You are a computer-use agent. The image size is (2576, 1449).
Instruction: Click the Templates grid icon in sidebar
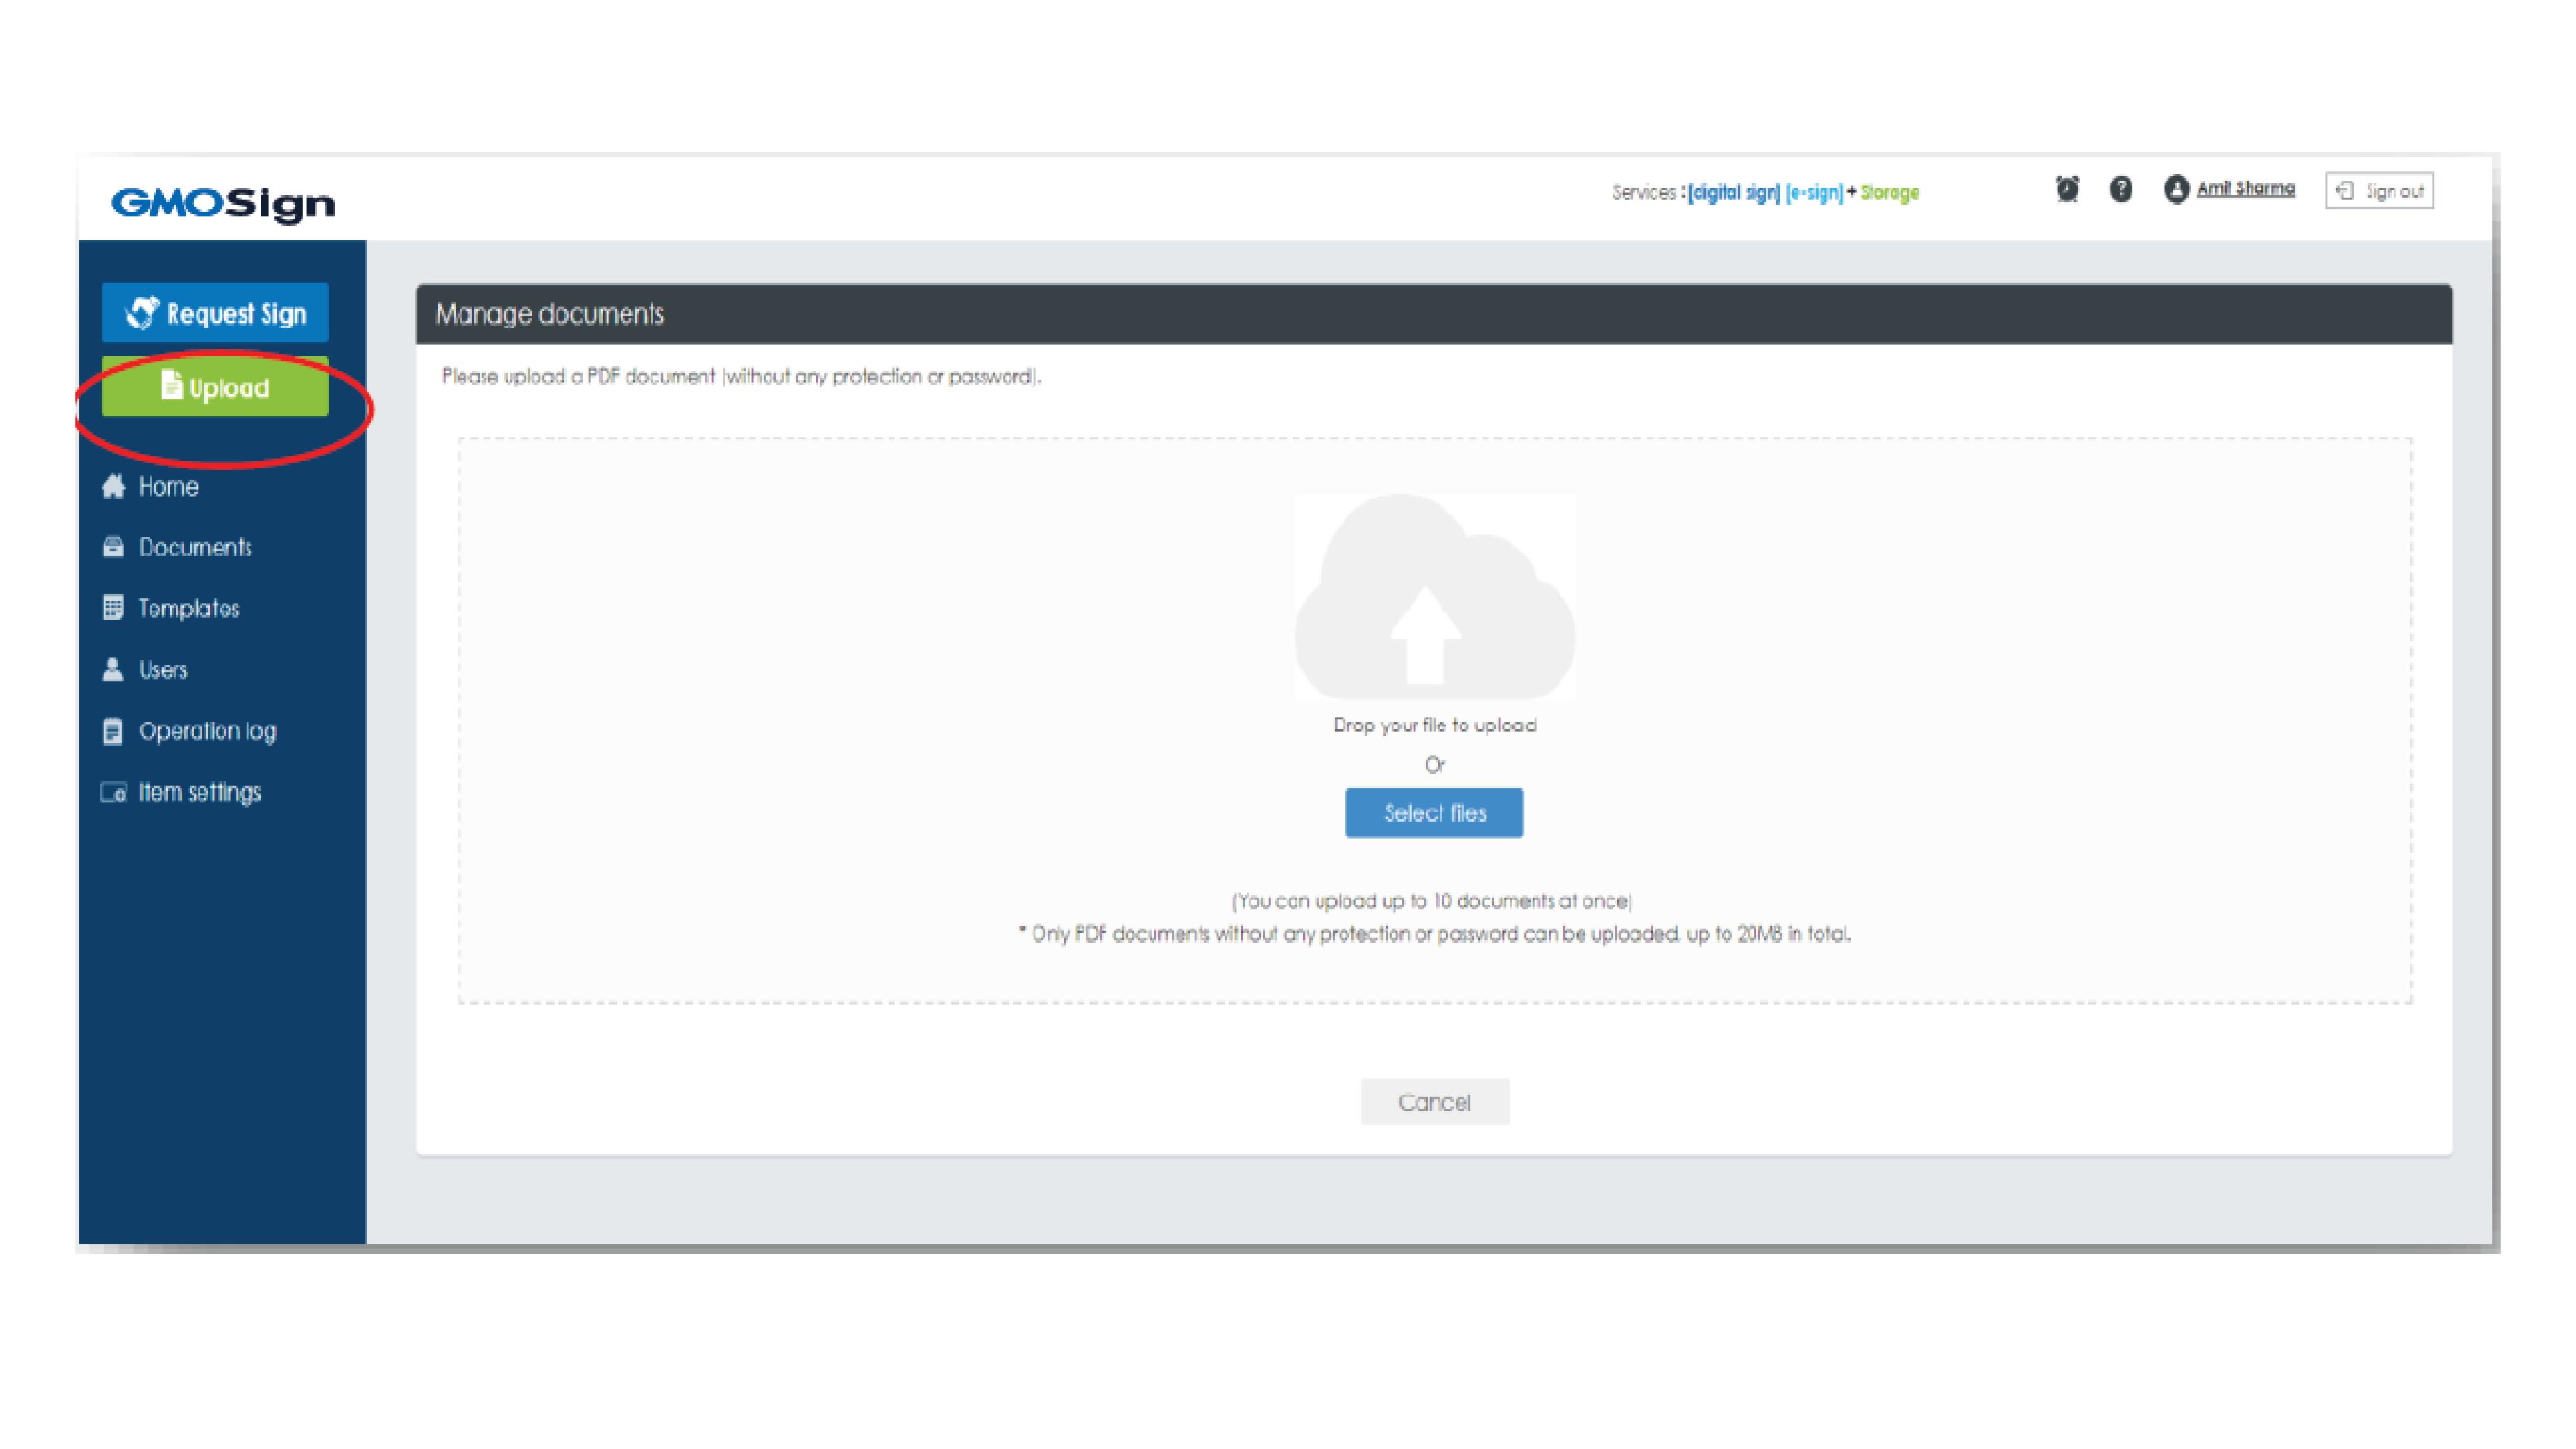click(x=113, y=608)
